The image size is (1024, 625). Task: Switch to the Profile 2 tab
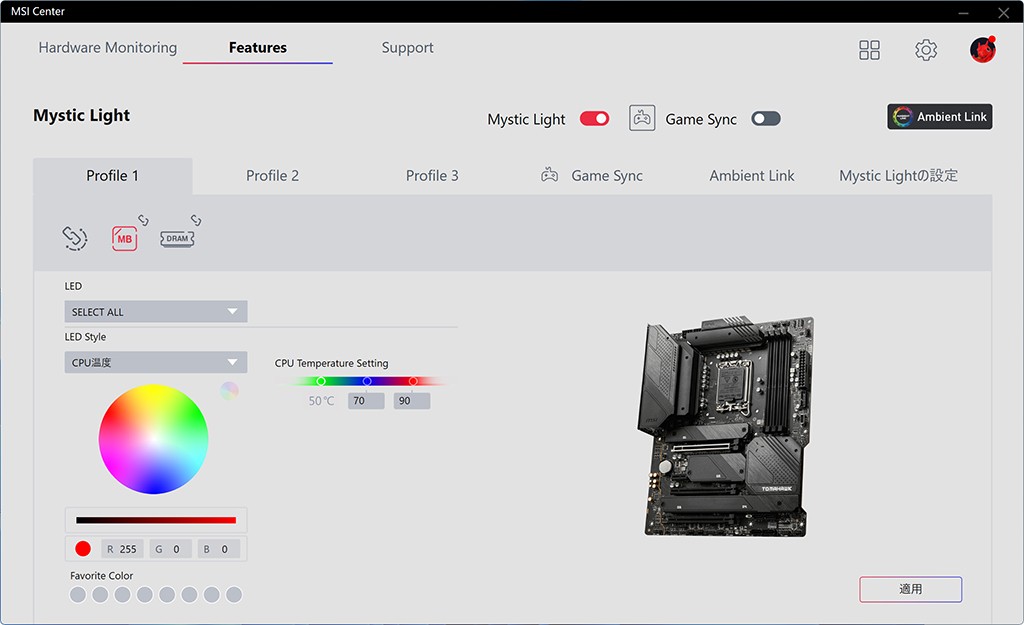click(272, 176)
